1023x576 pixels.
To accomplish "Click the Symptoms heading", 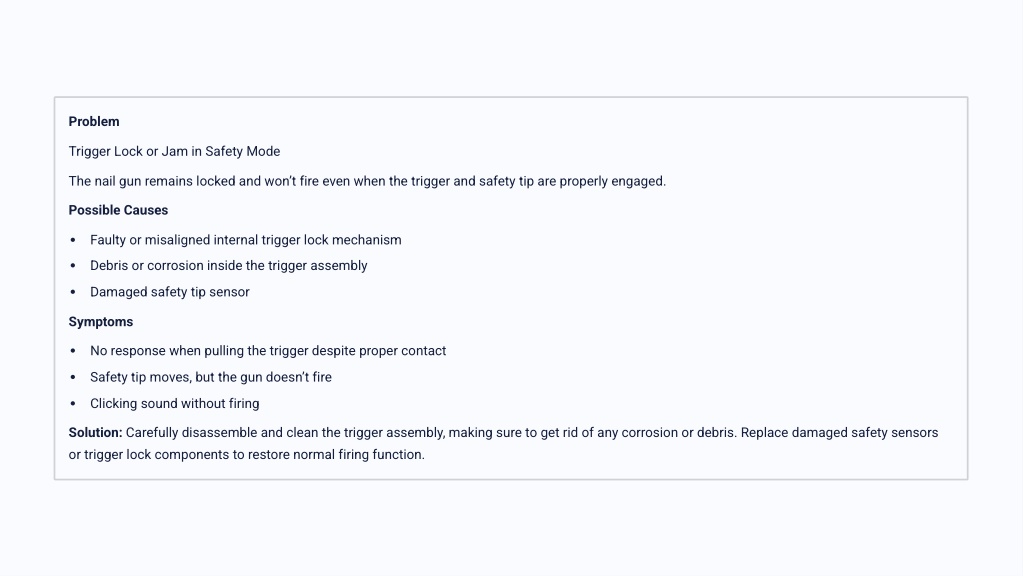I will click(x=100, y=322).
